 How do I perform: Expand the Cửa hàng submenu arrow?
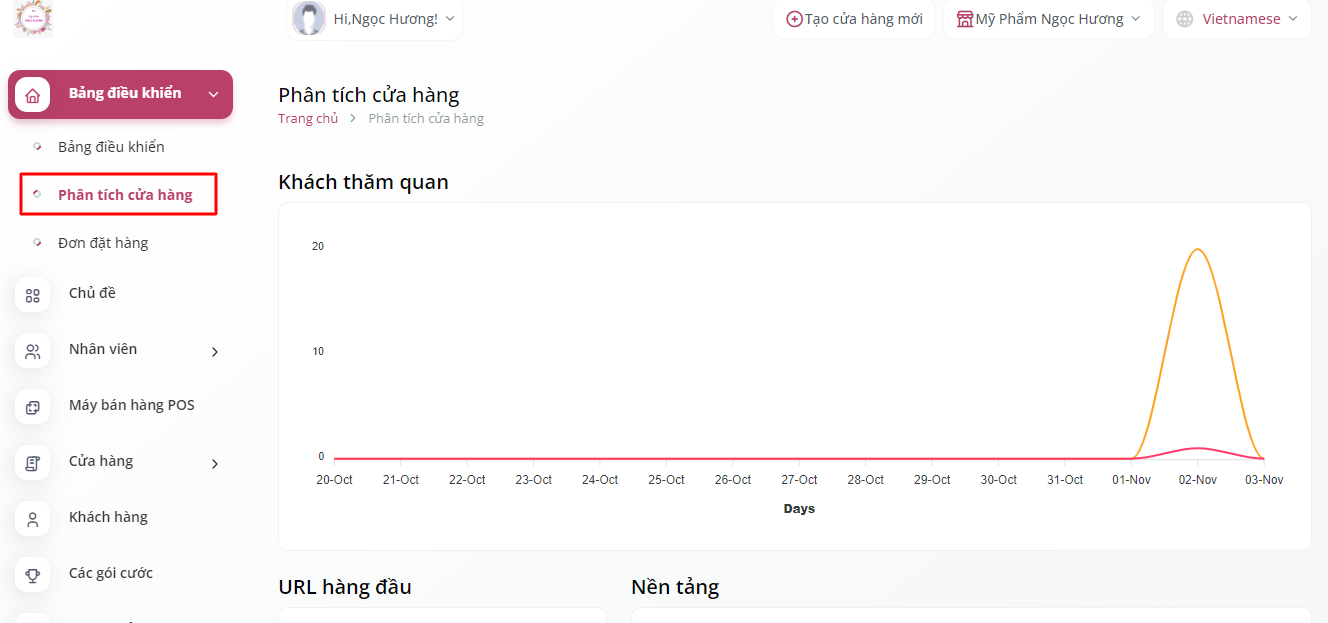tap(215, 464)
